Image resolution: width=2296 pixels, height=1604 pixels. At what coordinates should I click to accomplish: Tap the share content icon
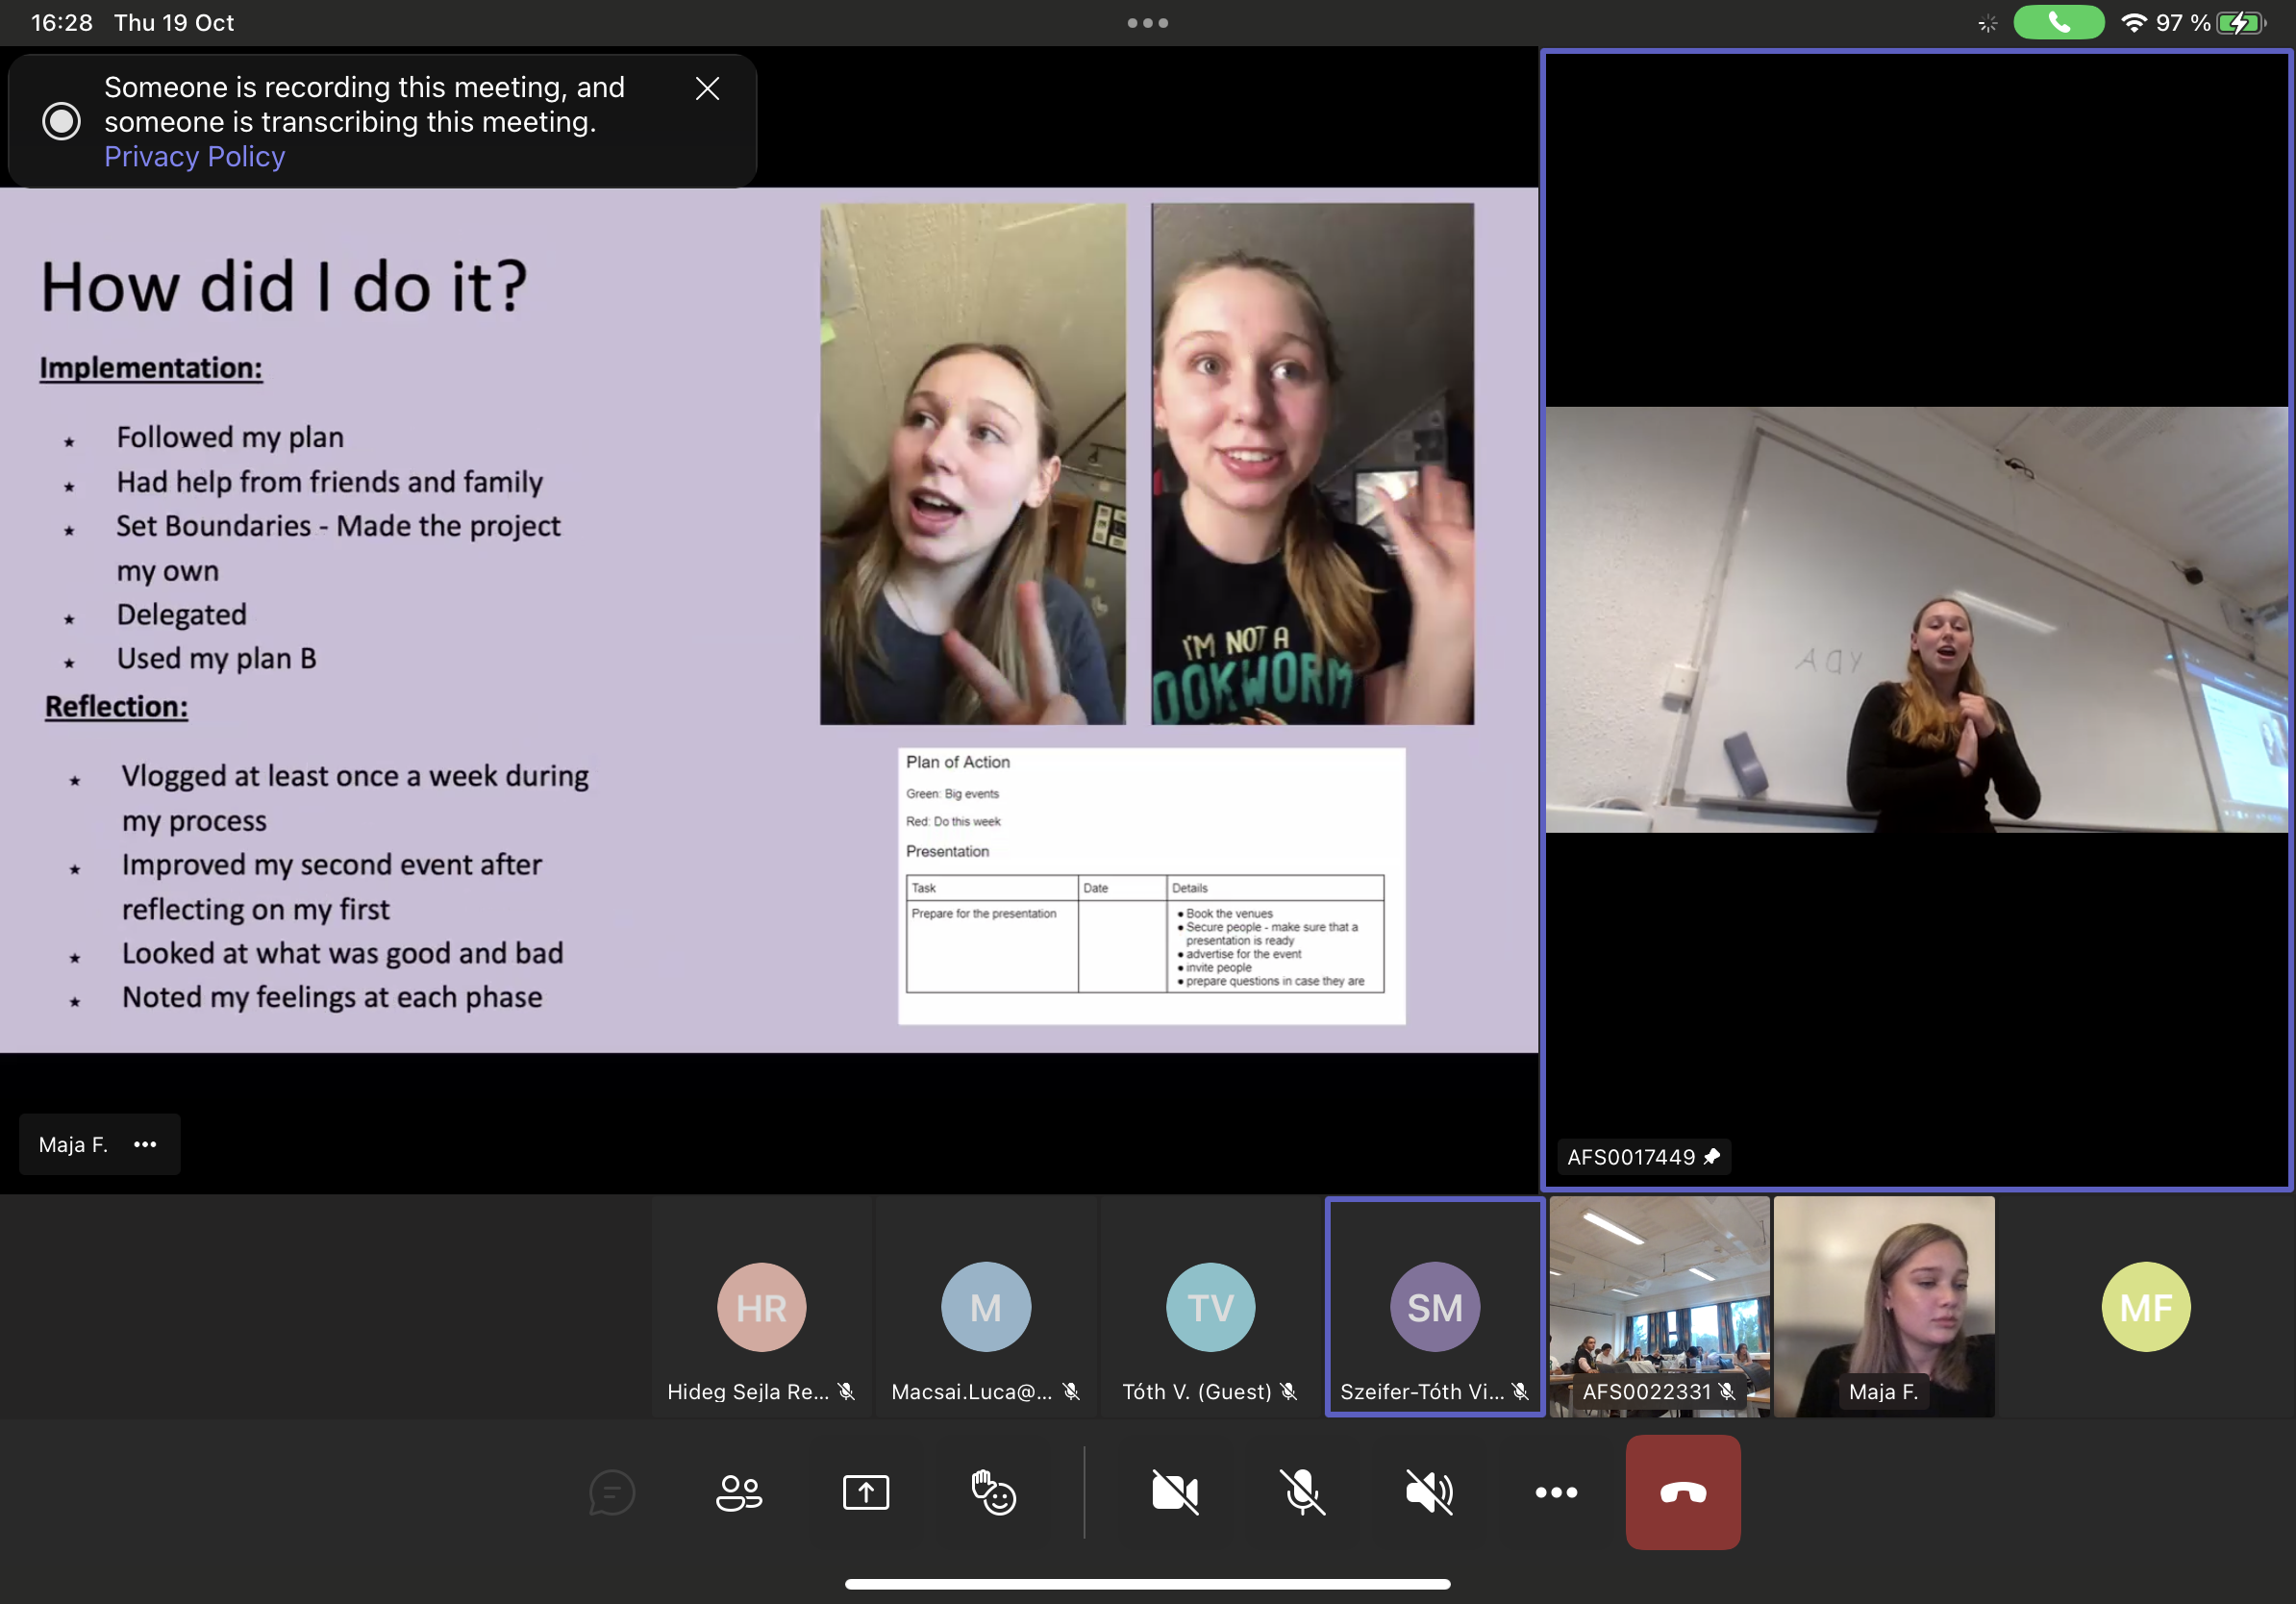pos(865,1492)
